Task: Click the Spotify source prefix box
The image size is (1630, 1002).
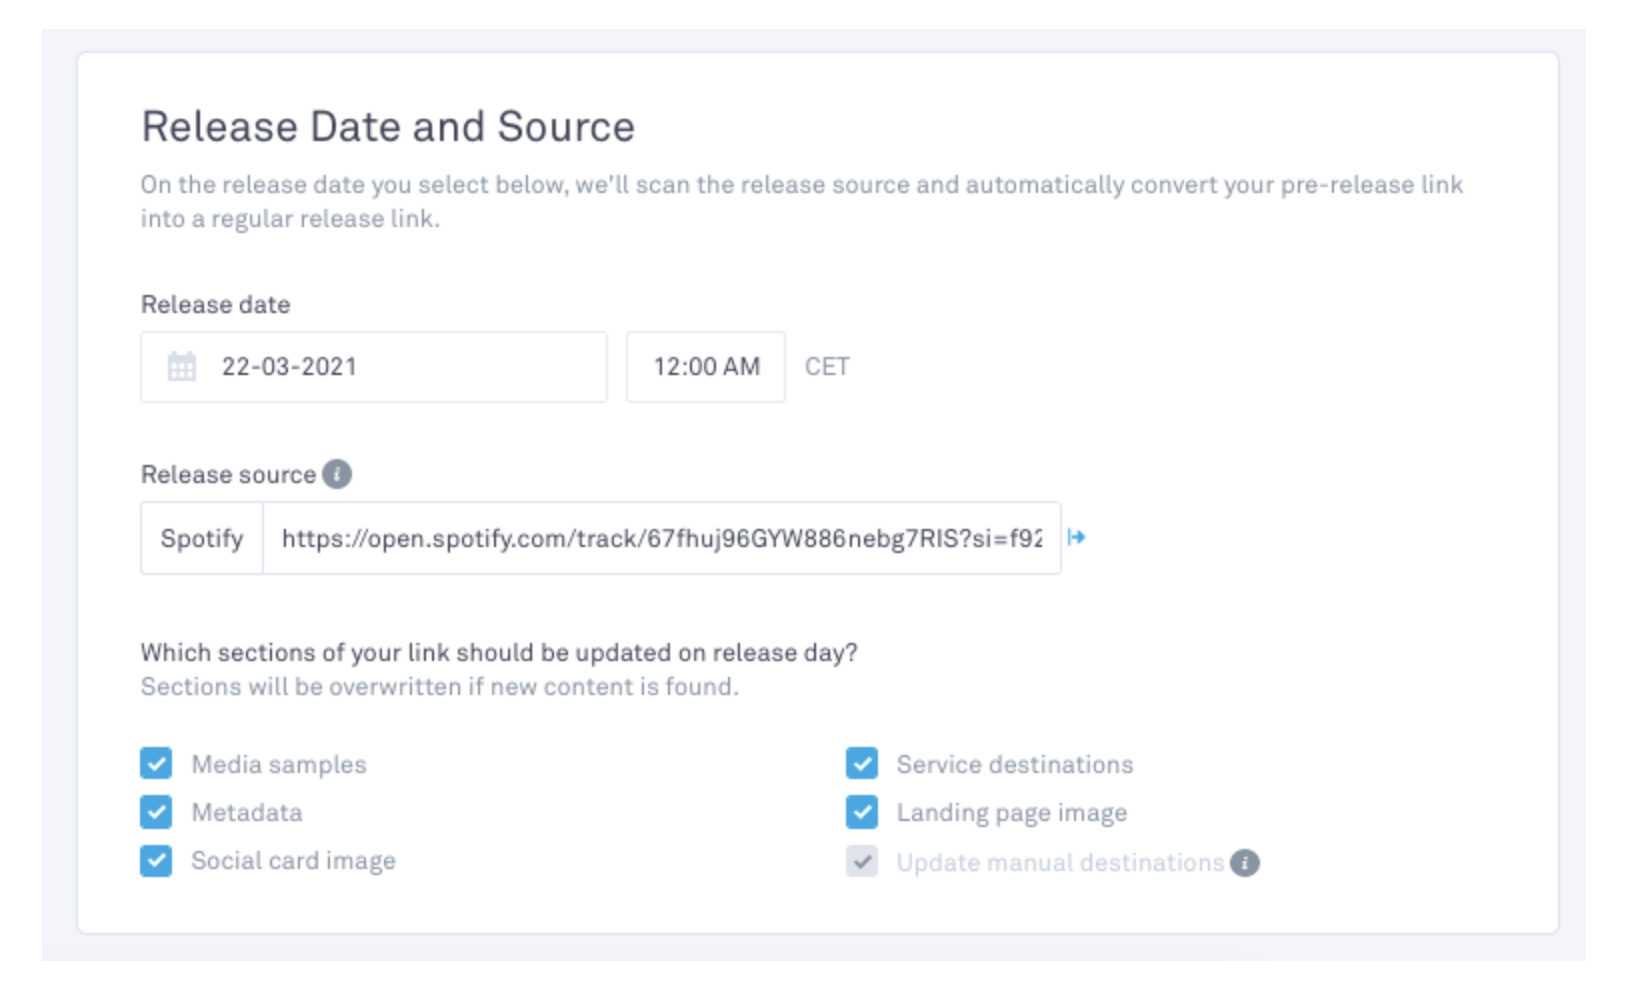Action: click(x=202, y=539)
